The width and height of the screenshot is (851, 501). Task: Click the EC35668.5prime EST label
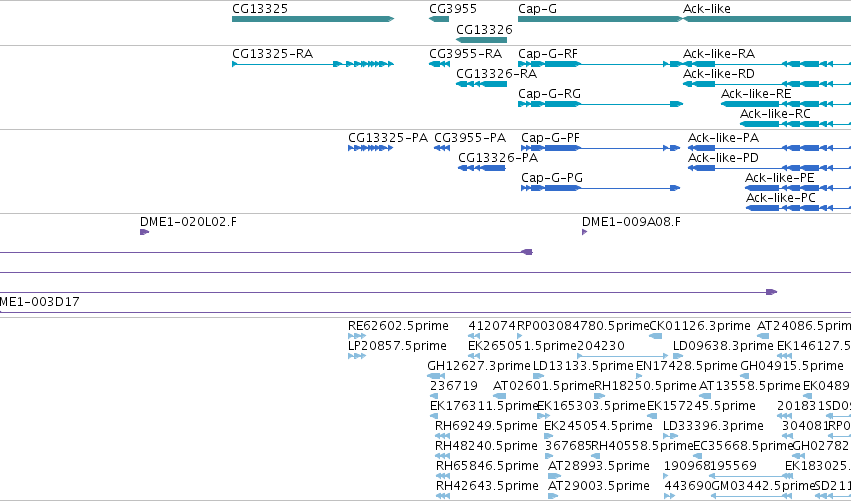click(744, 446)
